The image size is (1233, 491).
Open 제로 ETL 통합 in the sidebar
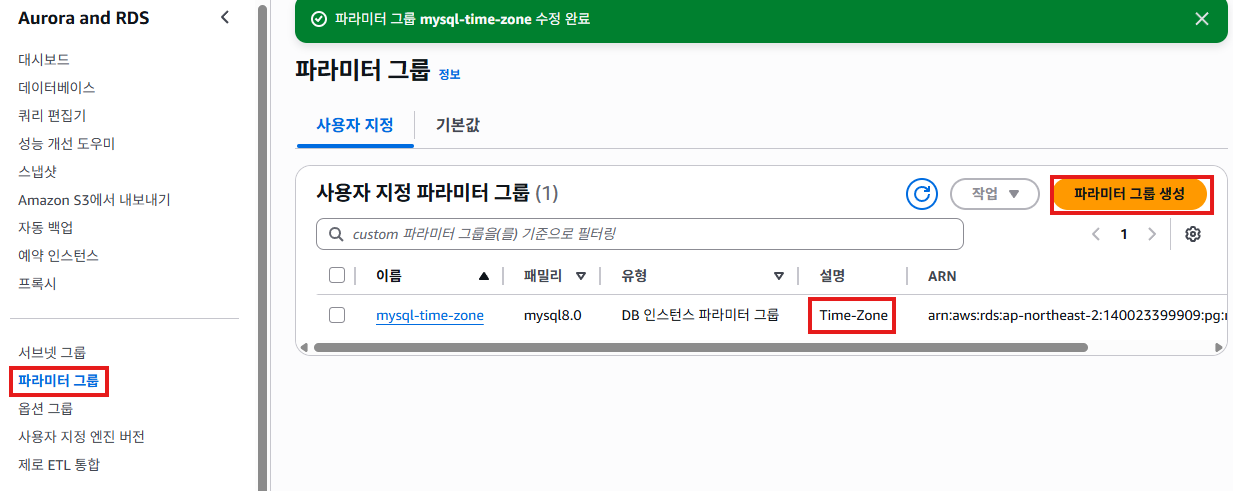click(59, 465)
